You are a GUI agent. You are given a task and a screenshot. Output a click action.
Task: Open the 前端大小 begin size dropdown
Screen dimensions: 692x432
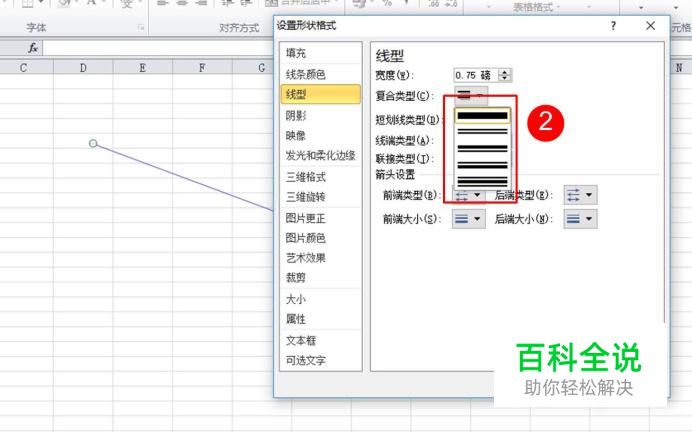[469, 218]
